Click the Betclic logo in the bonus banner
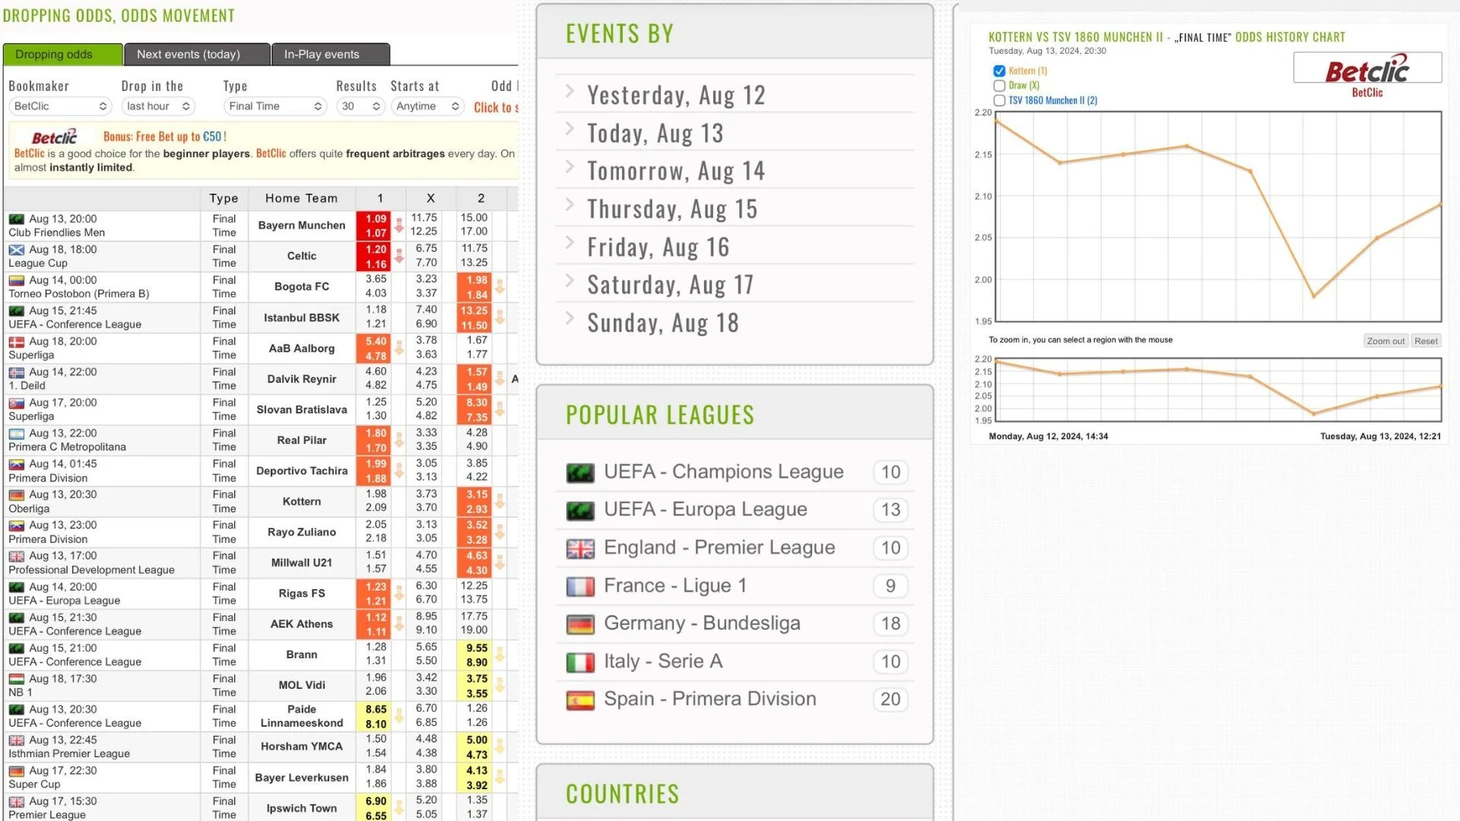The image size is (1460, 821). pos(54,137)
